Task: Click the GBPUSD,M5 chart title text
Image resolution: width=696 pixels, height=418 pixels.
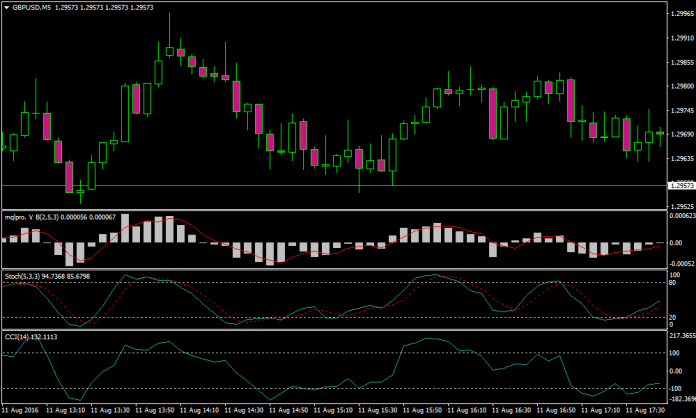Action: tap(35, 7)
